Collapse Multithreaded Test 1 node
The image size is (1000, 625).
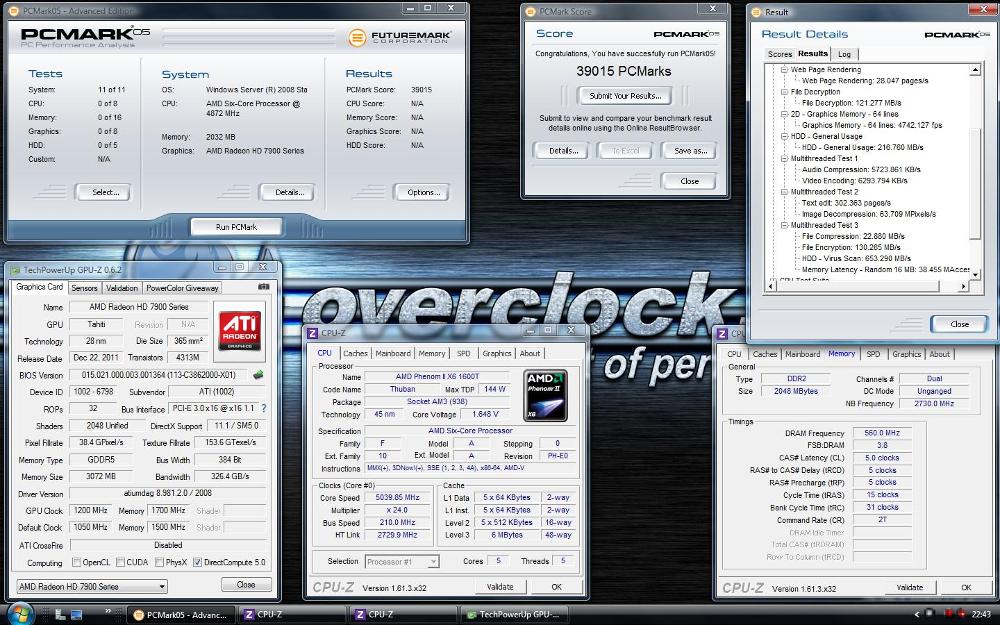784,158
